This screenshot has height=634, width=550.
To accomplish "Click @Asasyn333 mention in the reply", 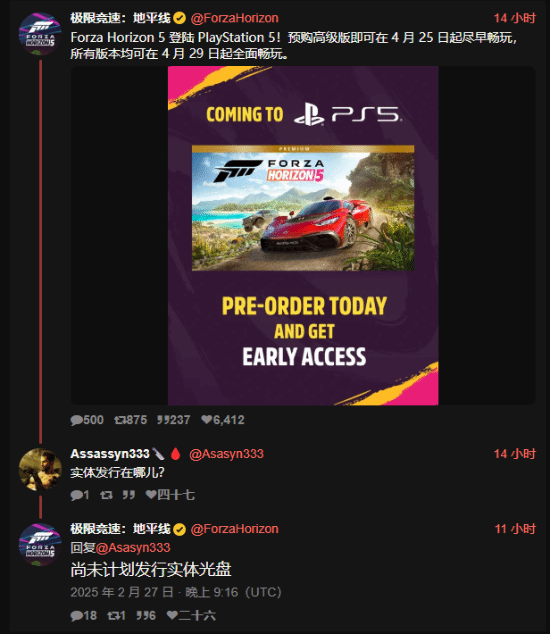I will point(133,548).
